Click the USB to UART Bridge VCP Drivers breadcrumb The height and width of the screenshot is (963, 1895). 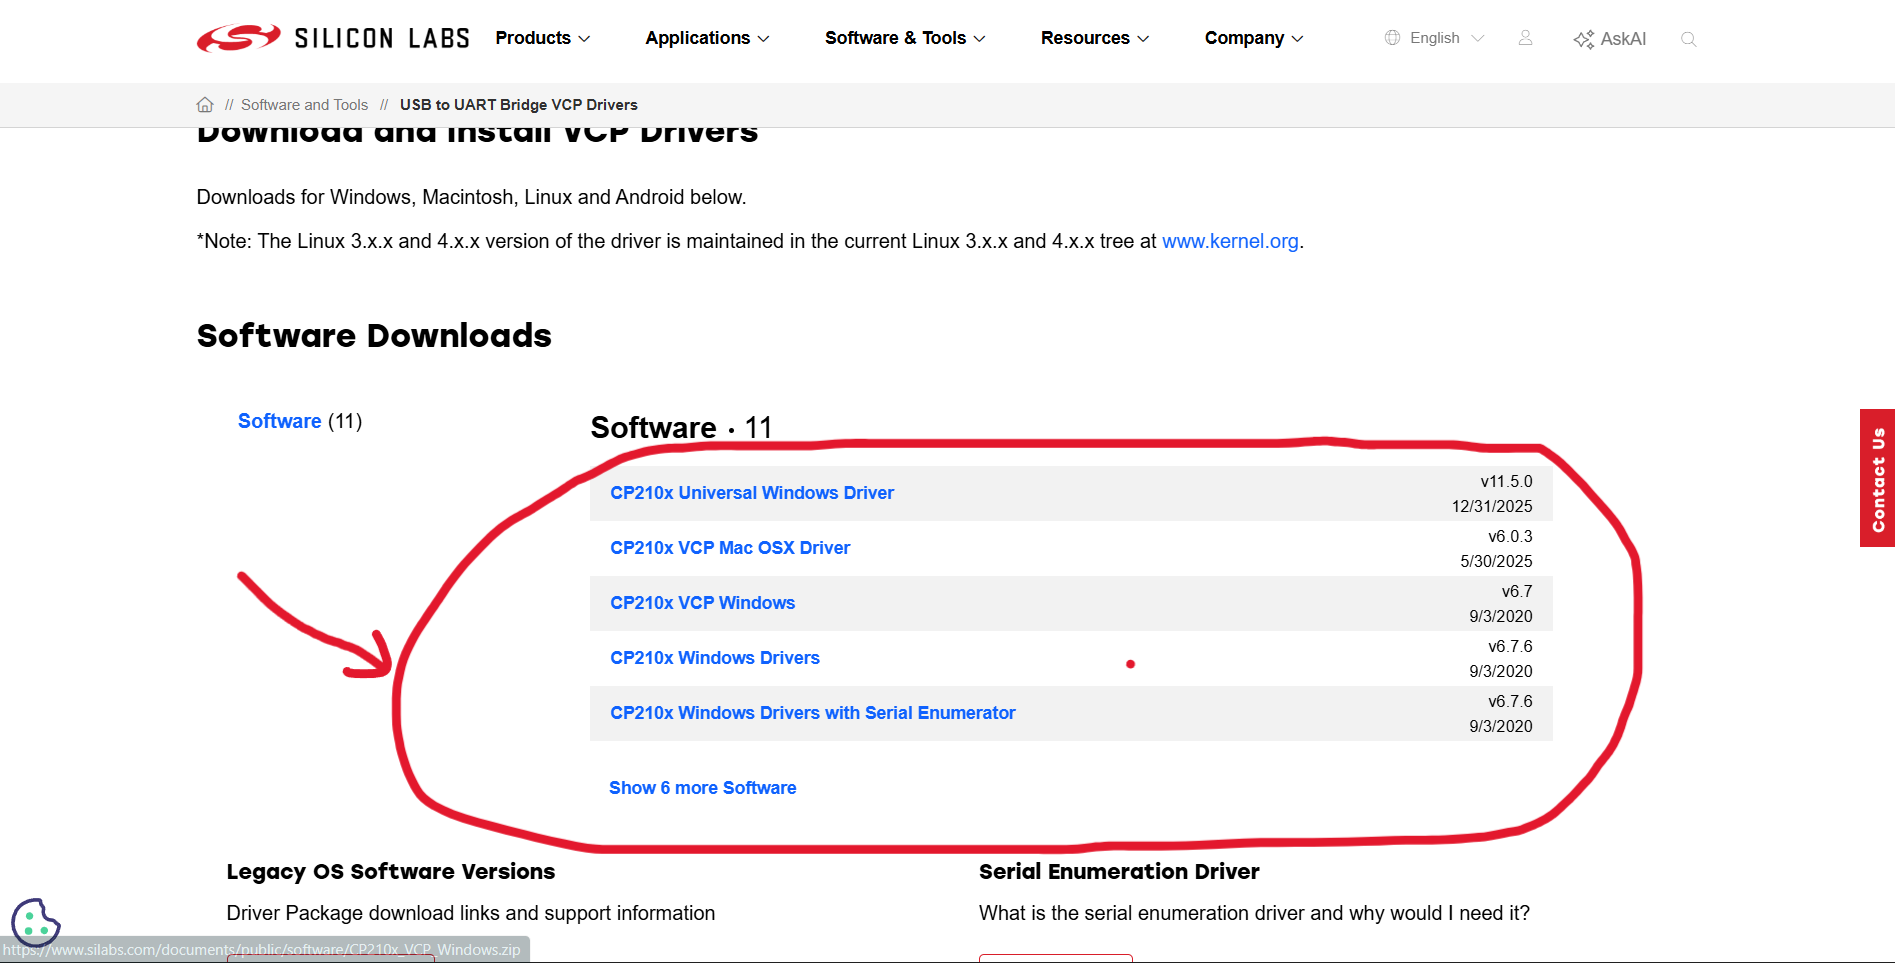pyautogui.click(x=519, y=105)
